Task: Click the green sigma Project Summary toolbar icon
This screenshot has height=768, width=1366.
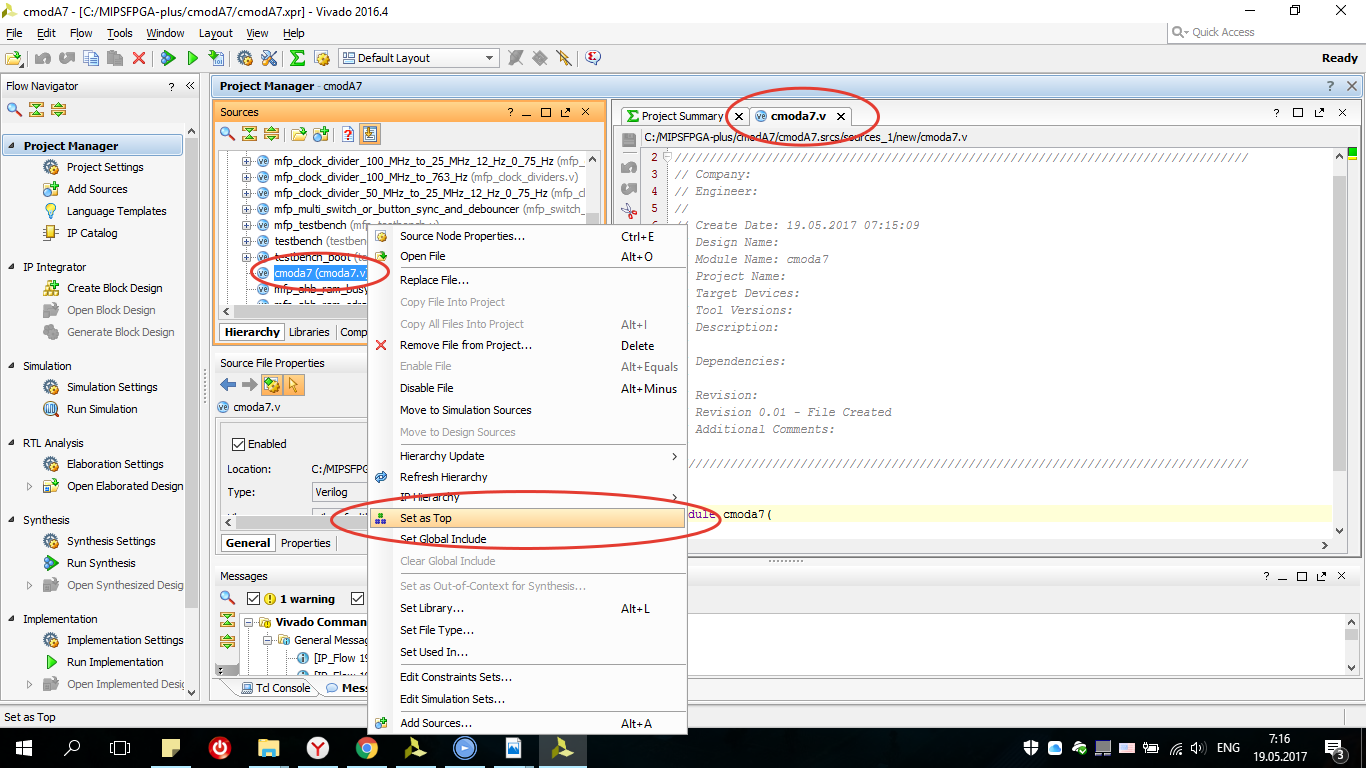Action: click(297, 59)
